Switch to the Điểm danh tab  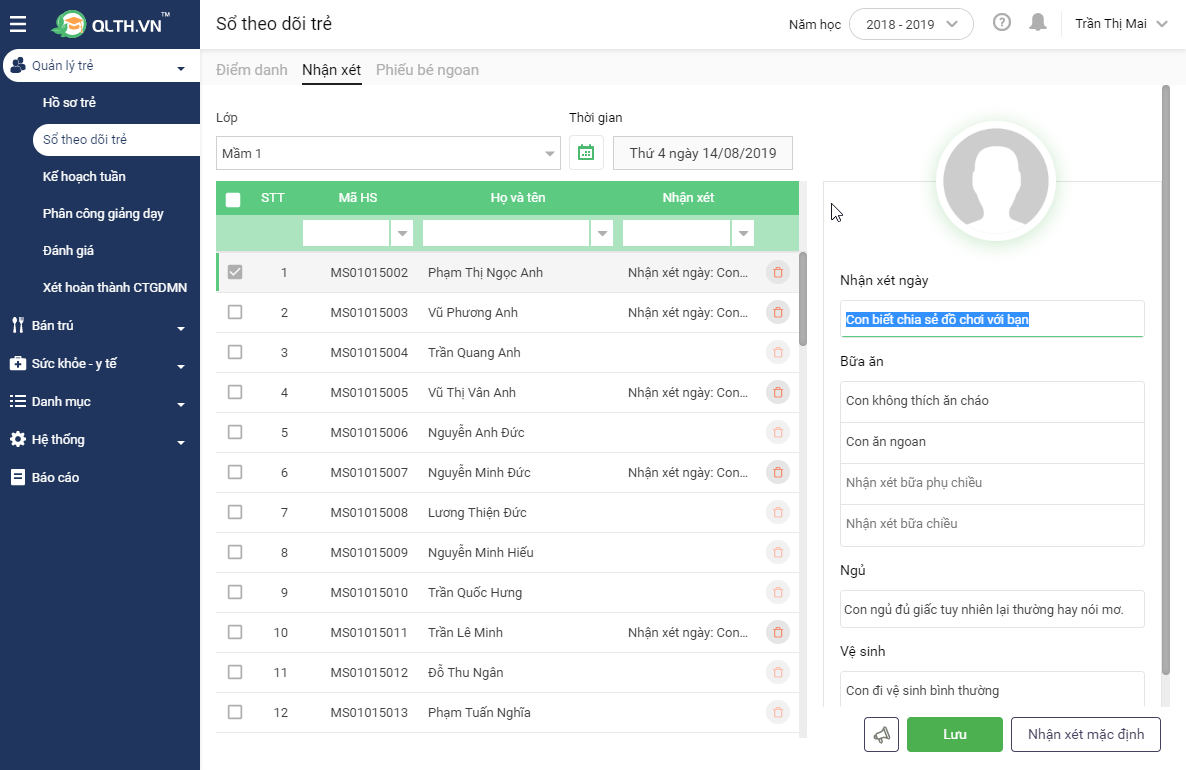point(252,70)
